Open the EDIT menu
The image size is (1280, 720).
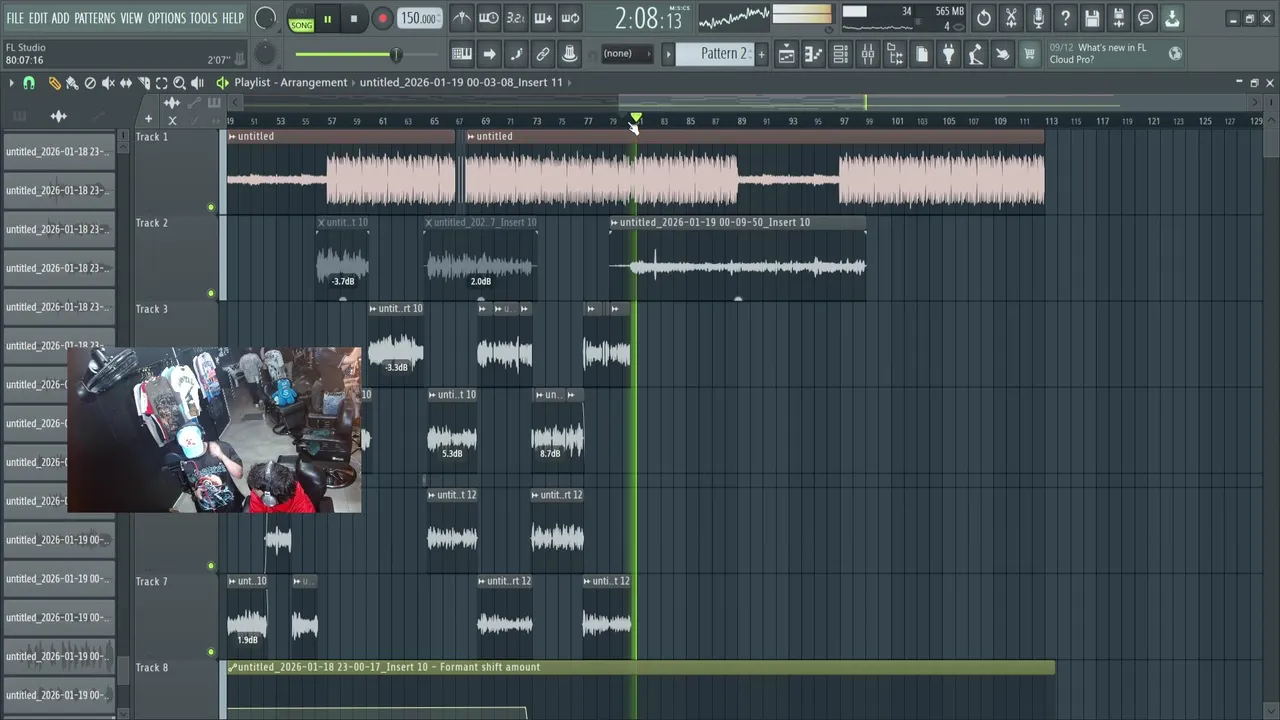tap(38, 18)
